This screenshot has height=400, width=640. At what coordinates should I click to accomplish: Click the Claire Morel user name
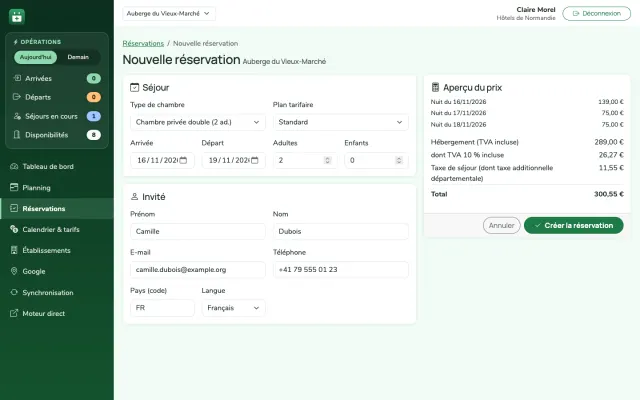[536, 9]
